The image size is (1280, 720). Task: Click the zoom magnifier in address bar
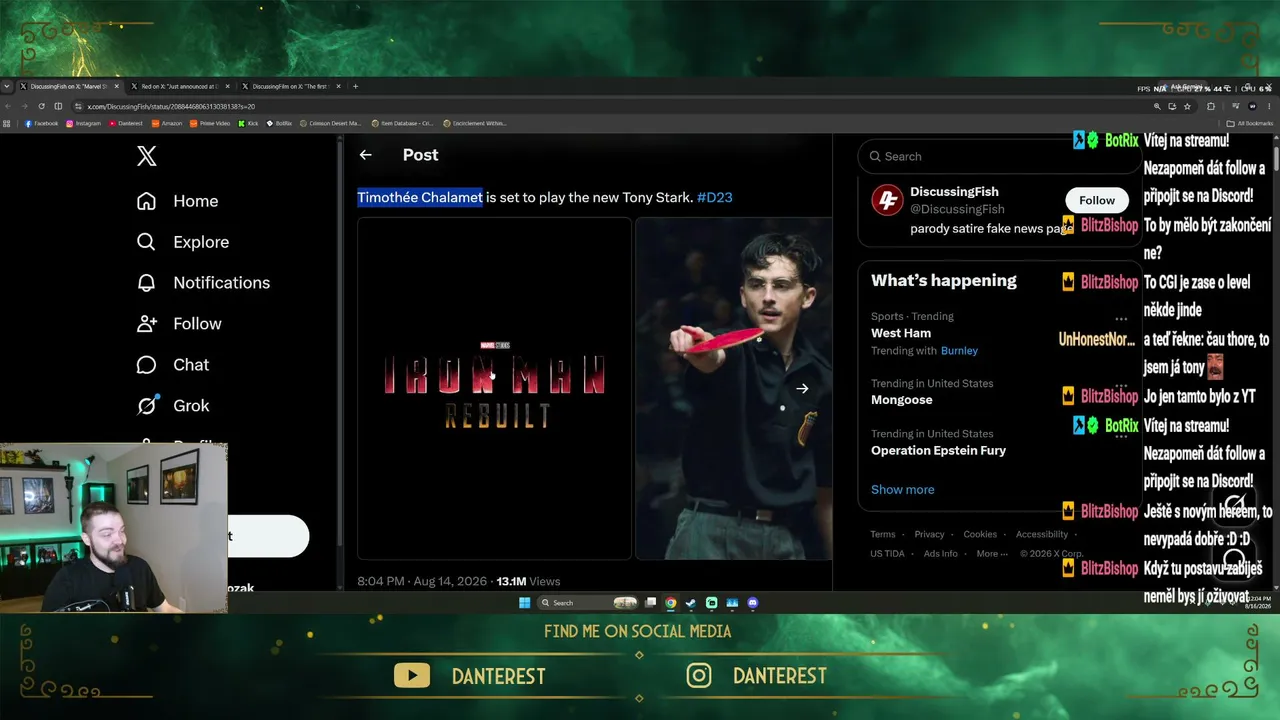click(1157, 106)
